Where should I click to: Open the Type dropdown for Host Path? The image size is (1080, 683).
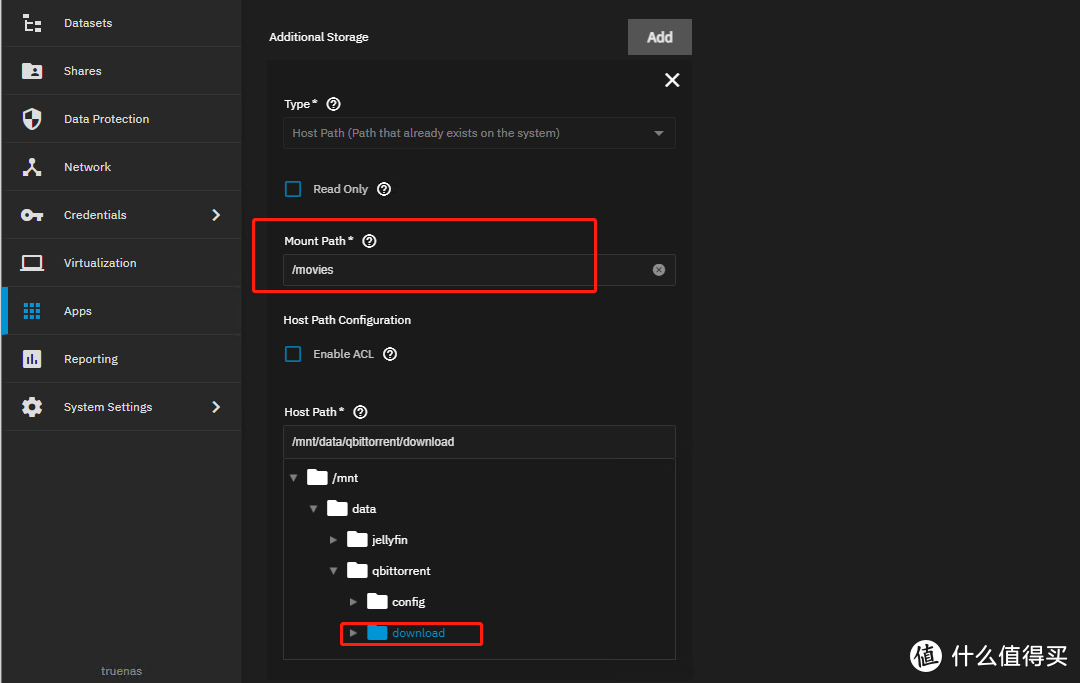[x=479, y=133]
